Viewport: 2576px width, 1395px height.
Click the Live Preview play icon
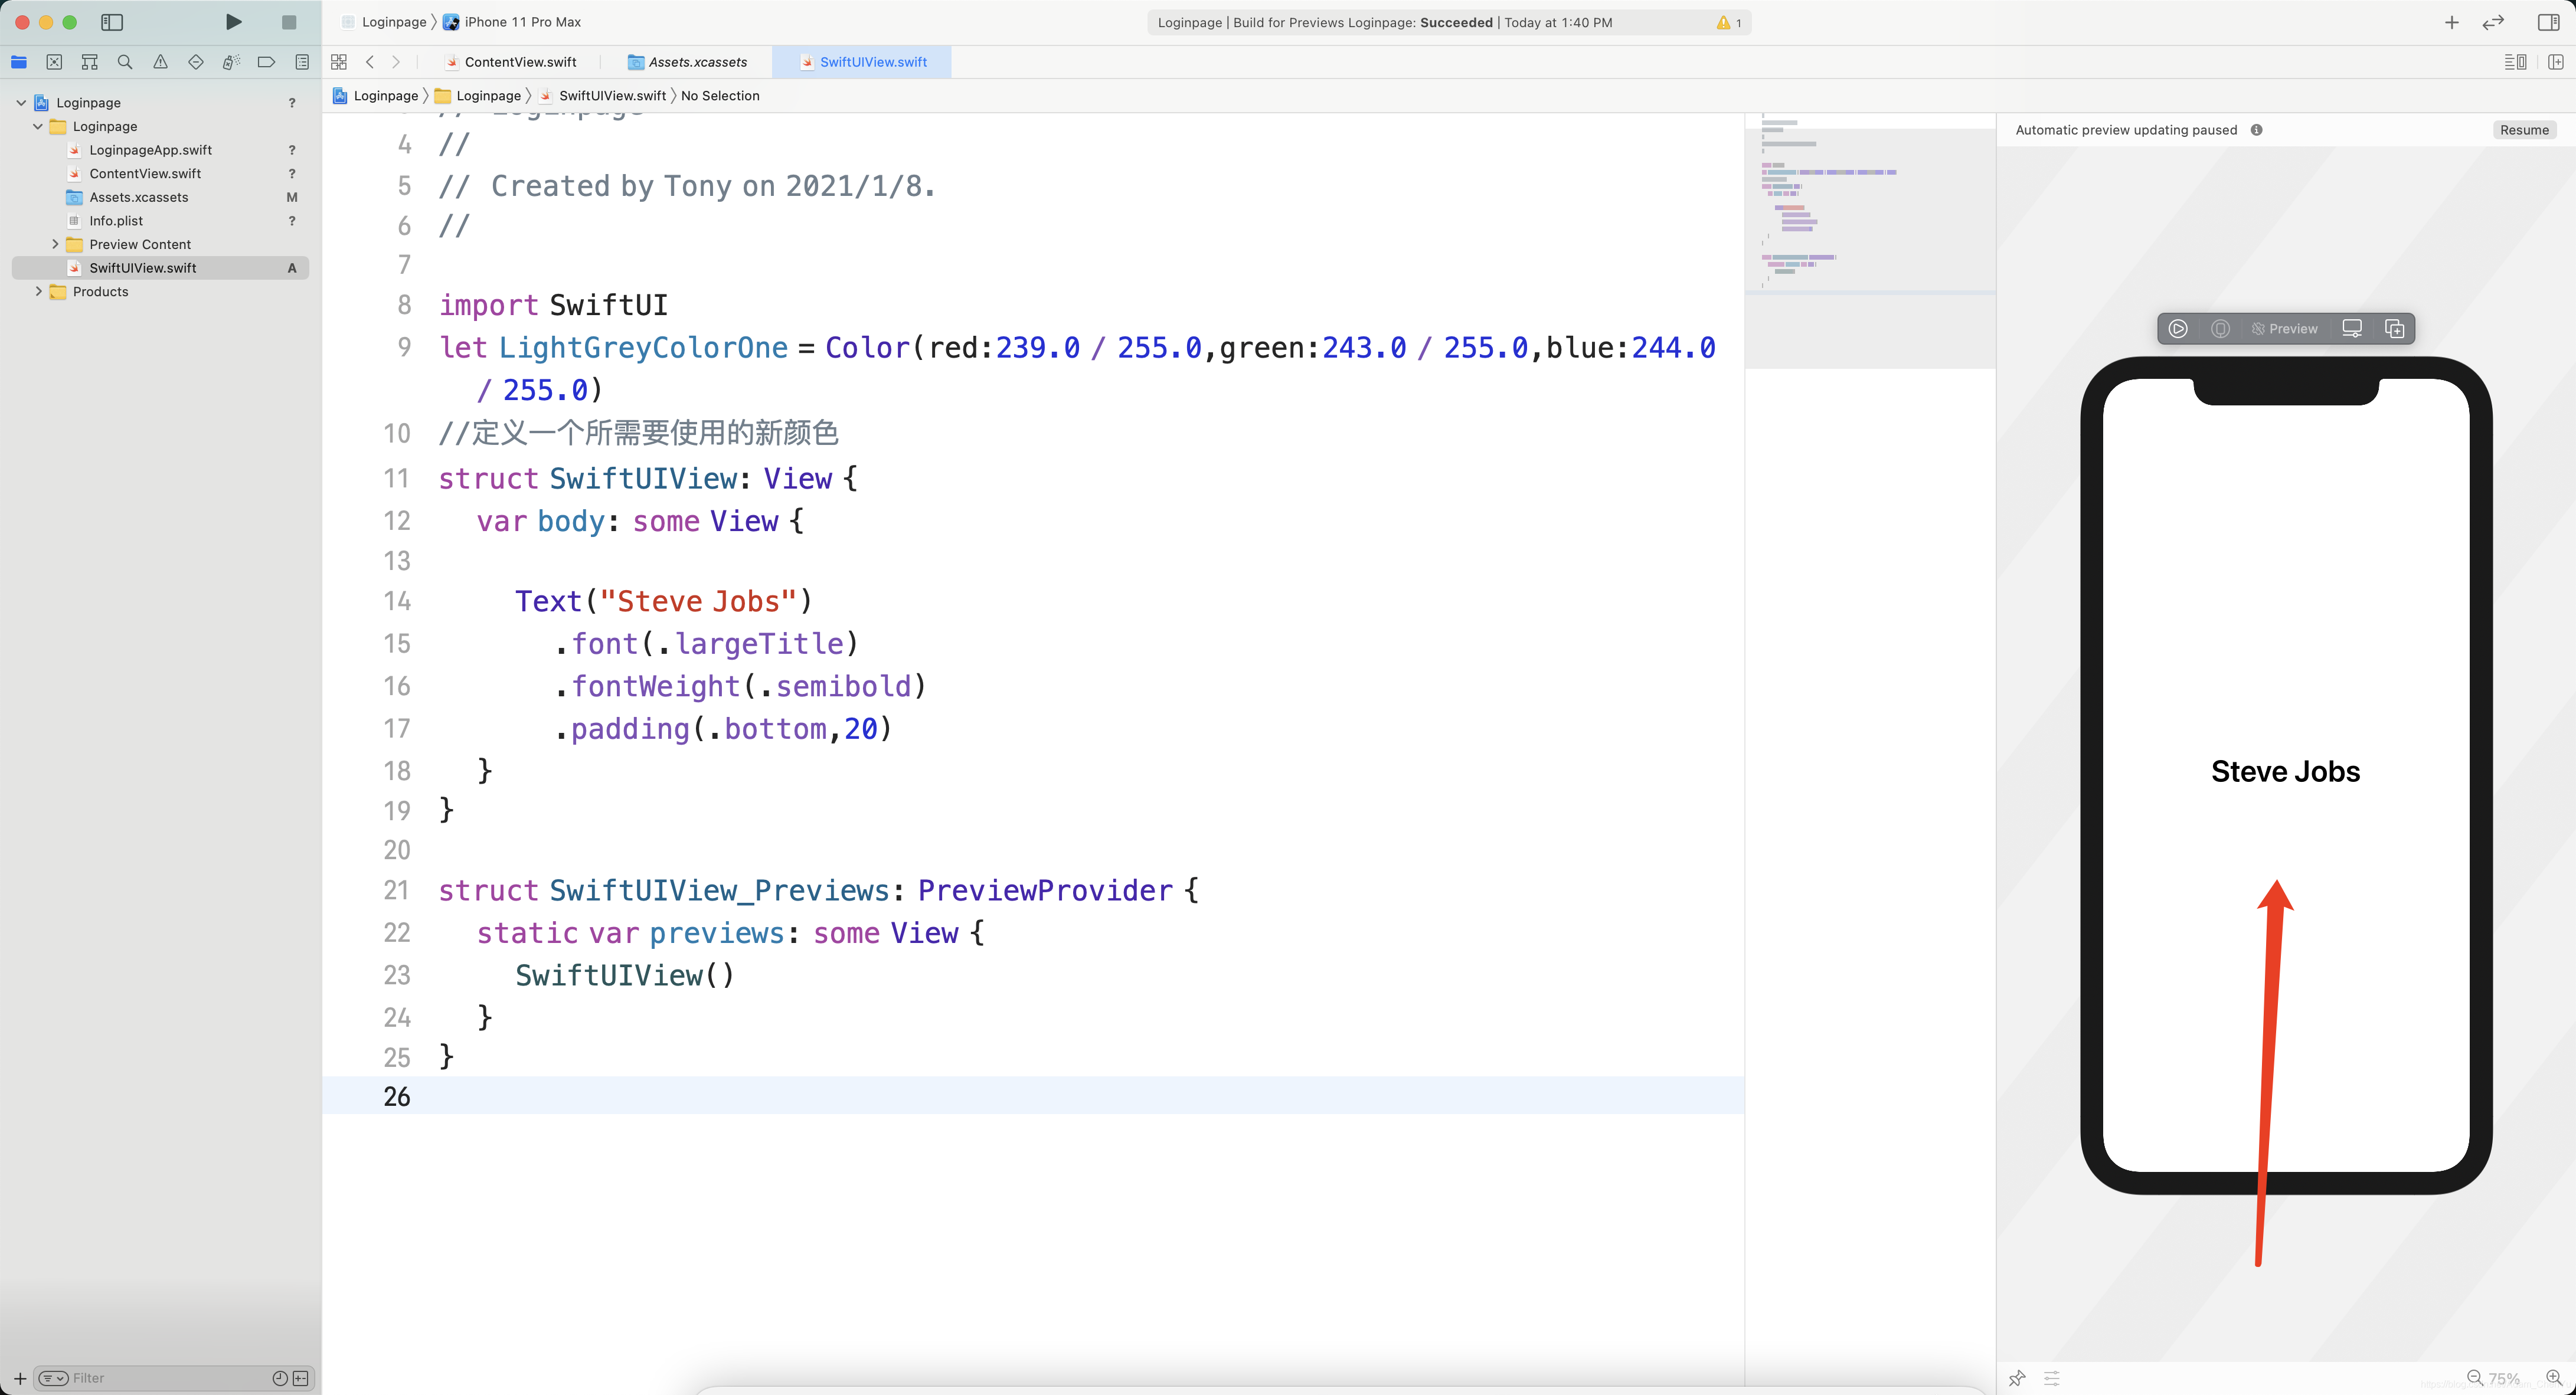pyautogui.click(x=2178, y=329)
